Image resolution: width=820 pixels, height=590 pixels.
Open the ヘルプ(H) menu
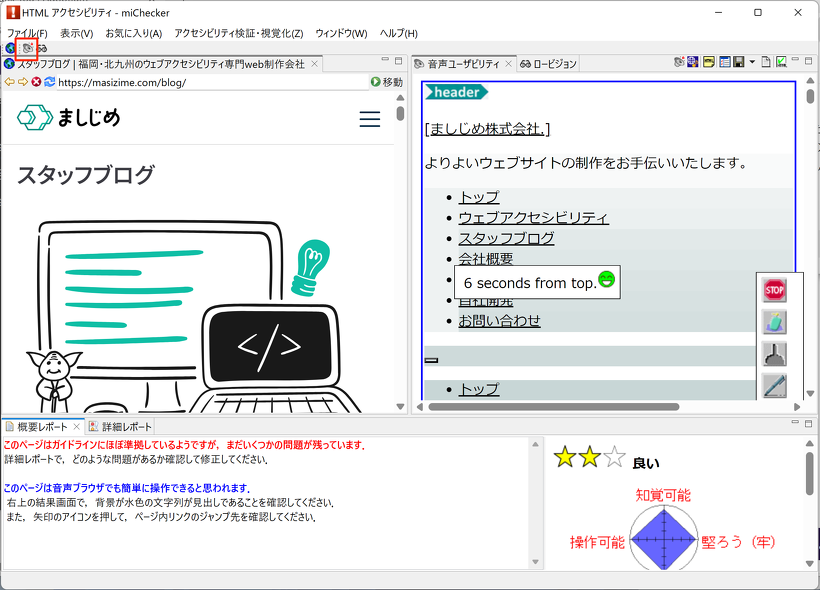click(398, 33)
